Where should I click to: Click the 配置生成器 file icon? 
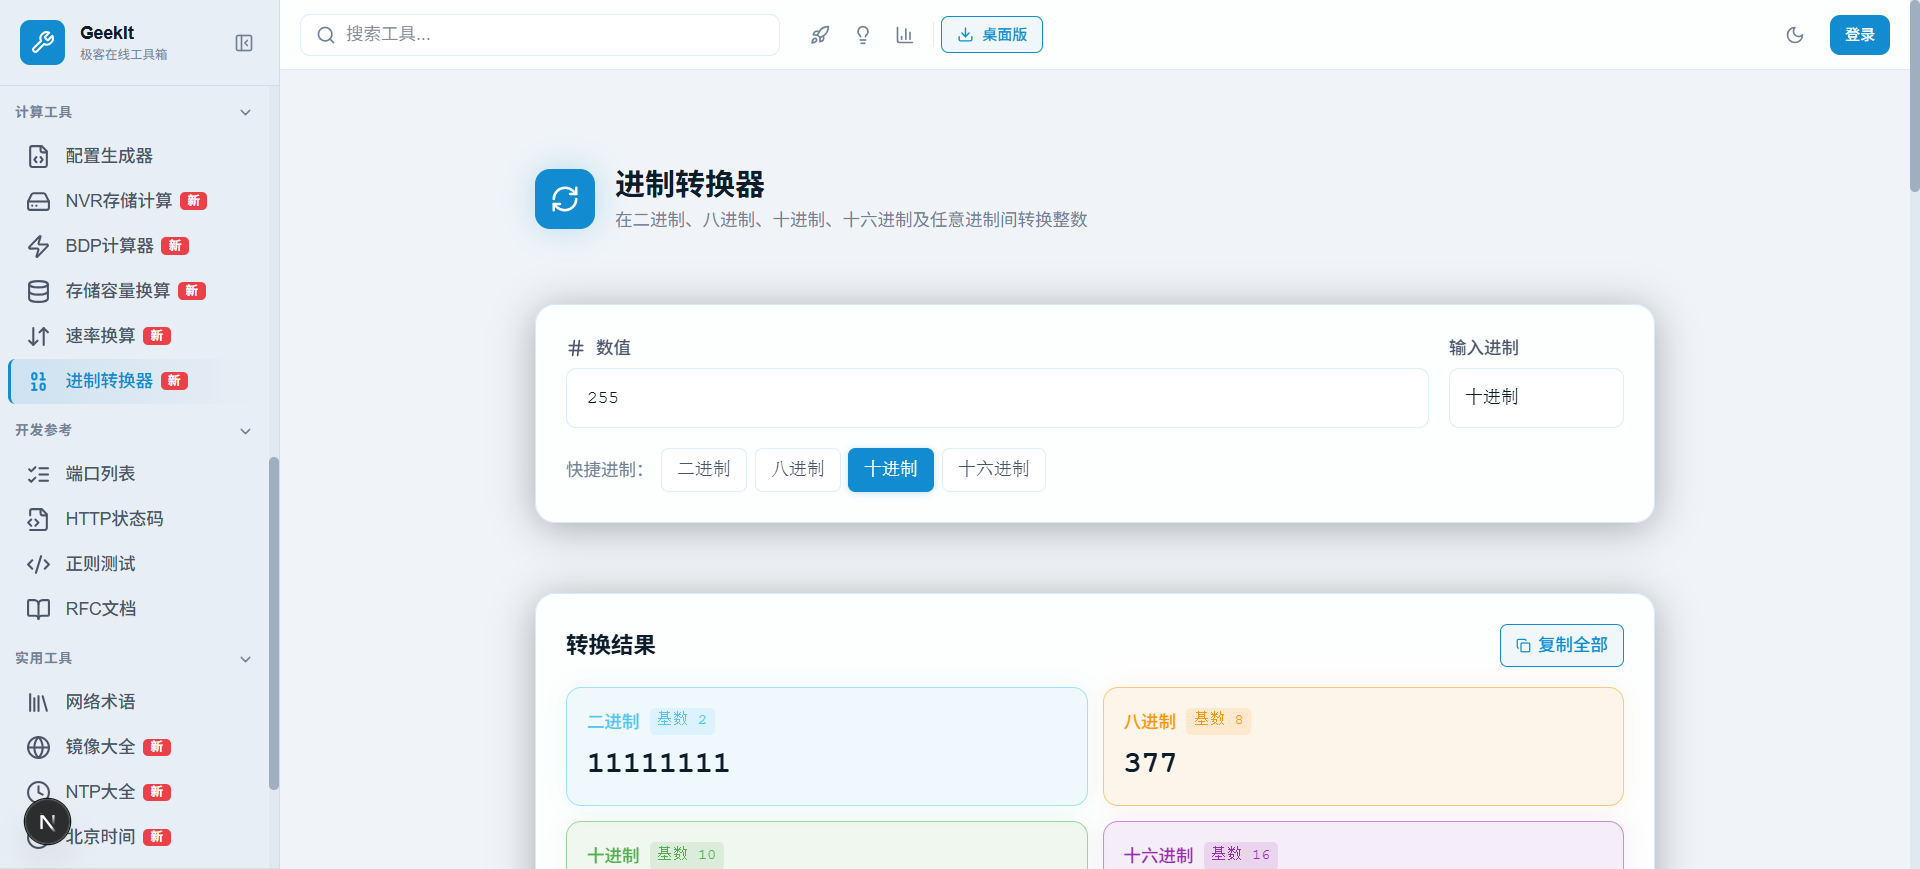click(38, 156)
